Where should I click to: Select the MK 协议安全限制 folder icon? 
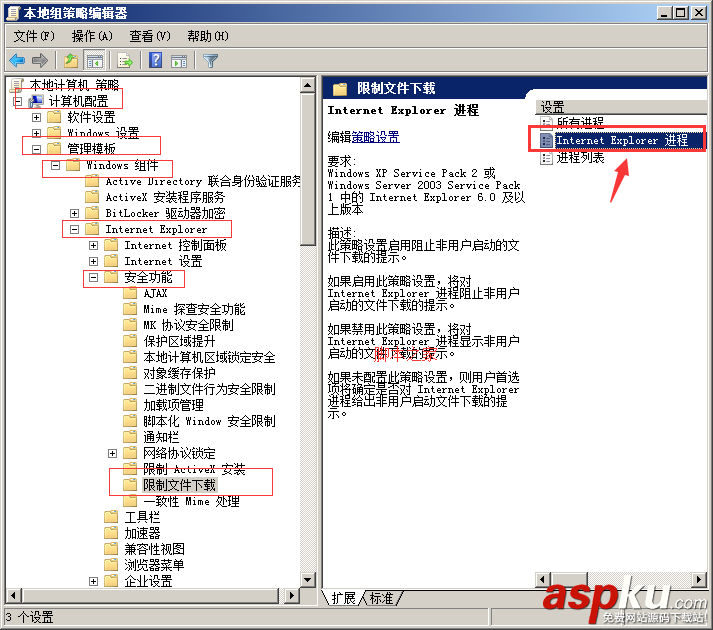[x=130, y=325]
